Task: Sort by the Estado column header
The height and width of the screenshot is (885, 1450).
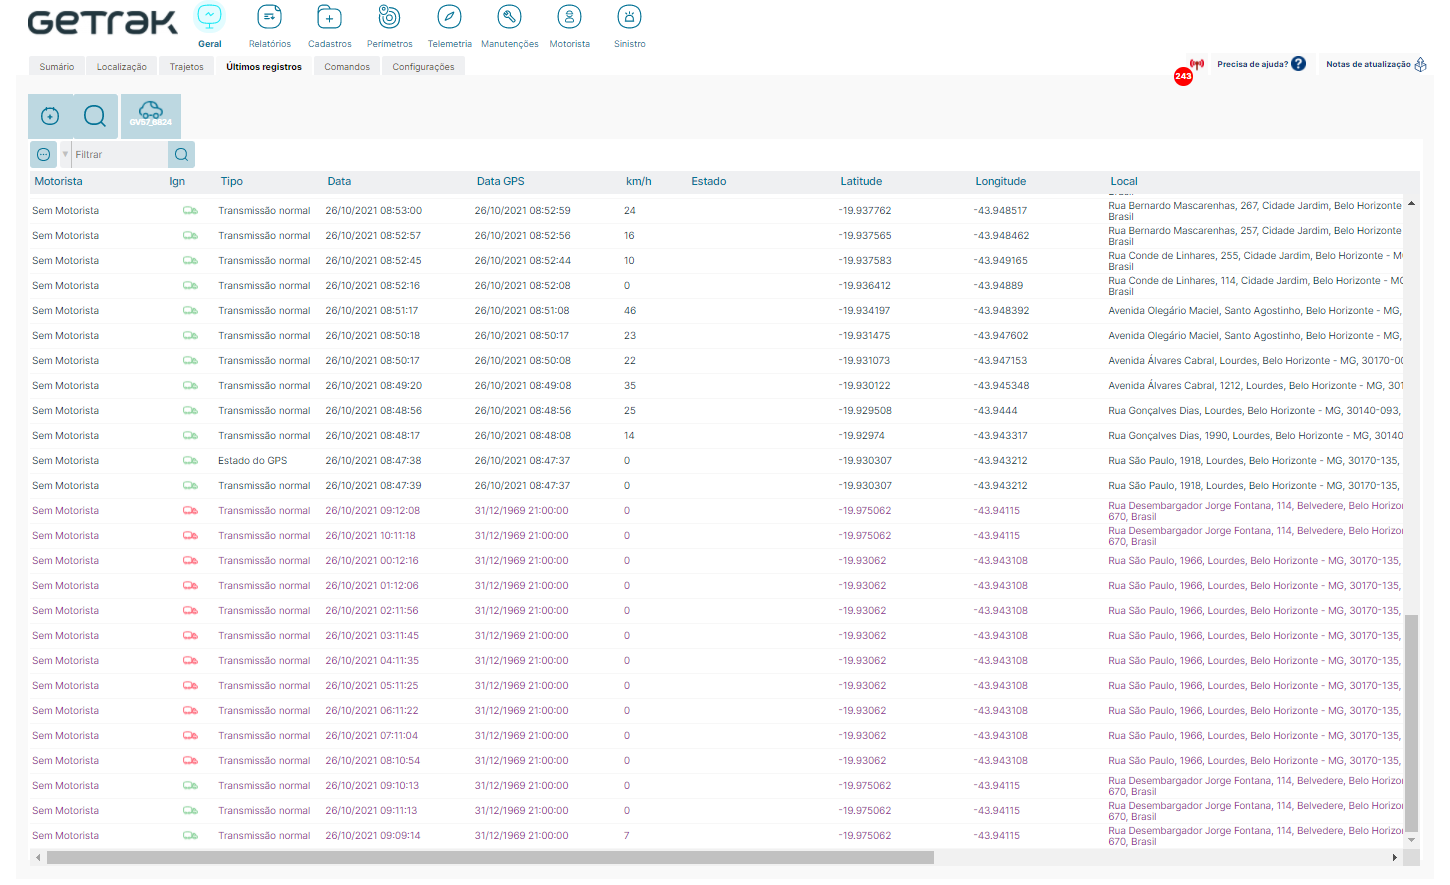Action: coord(709,182)
